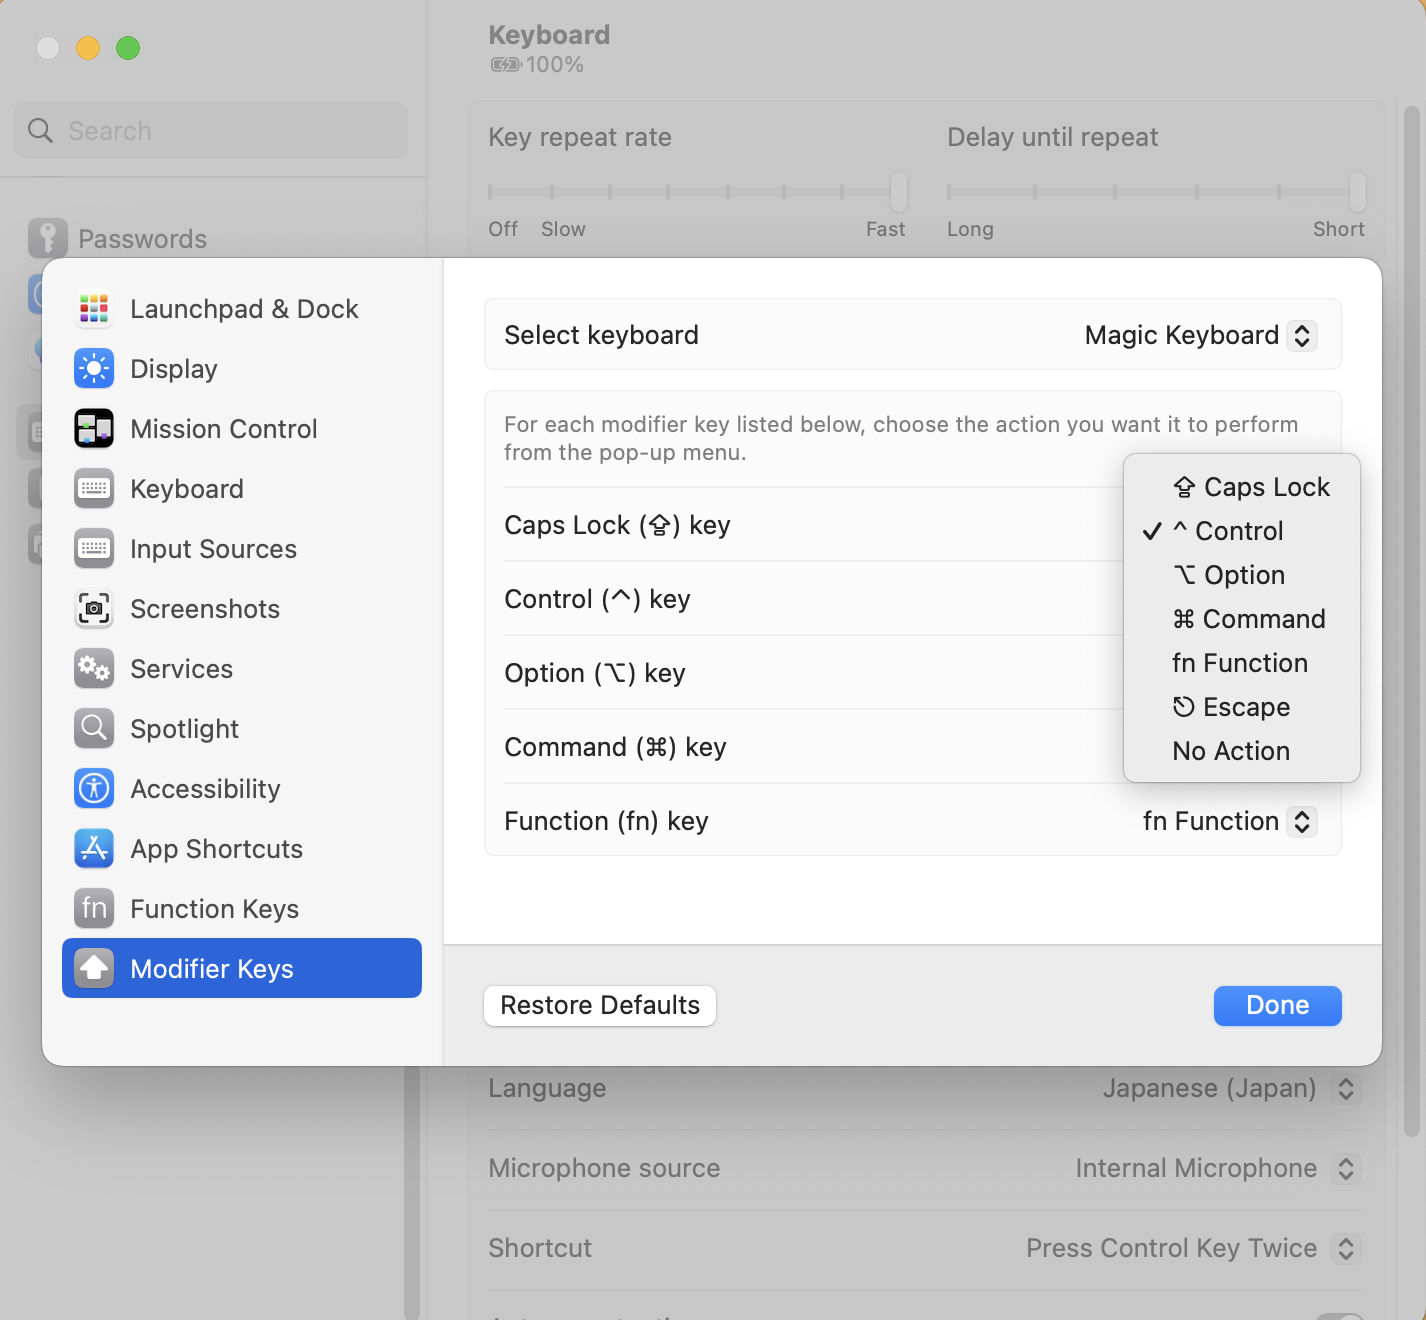Click the Passwords key icon in background sidebar
The height and width of the screenshot is (1320, 1426).
point(48,238)
